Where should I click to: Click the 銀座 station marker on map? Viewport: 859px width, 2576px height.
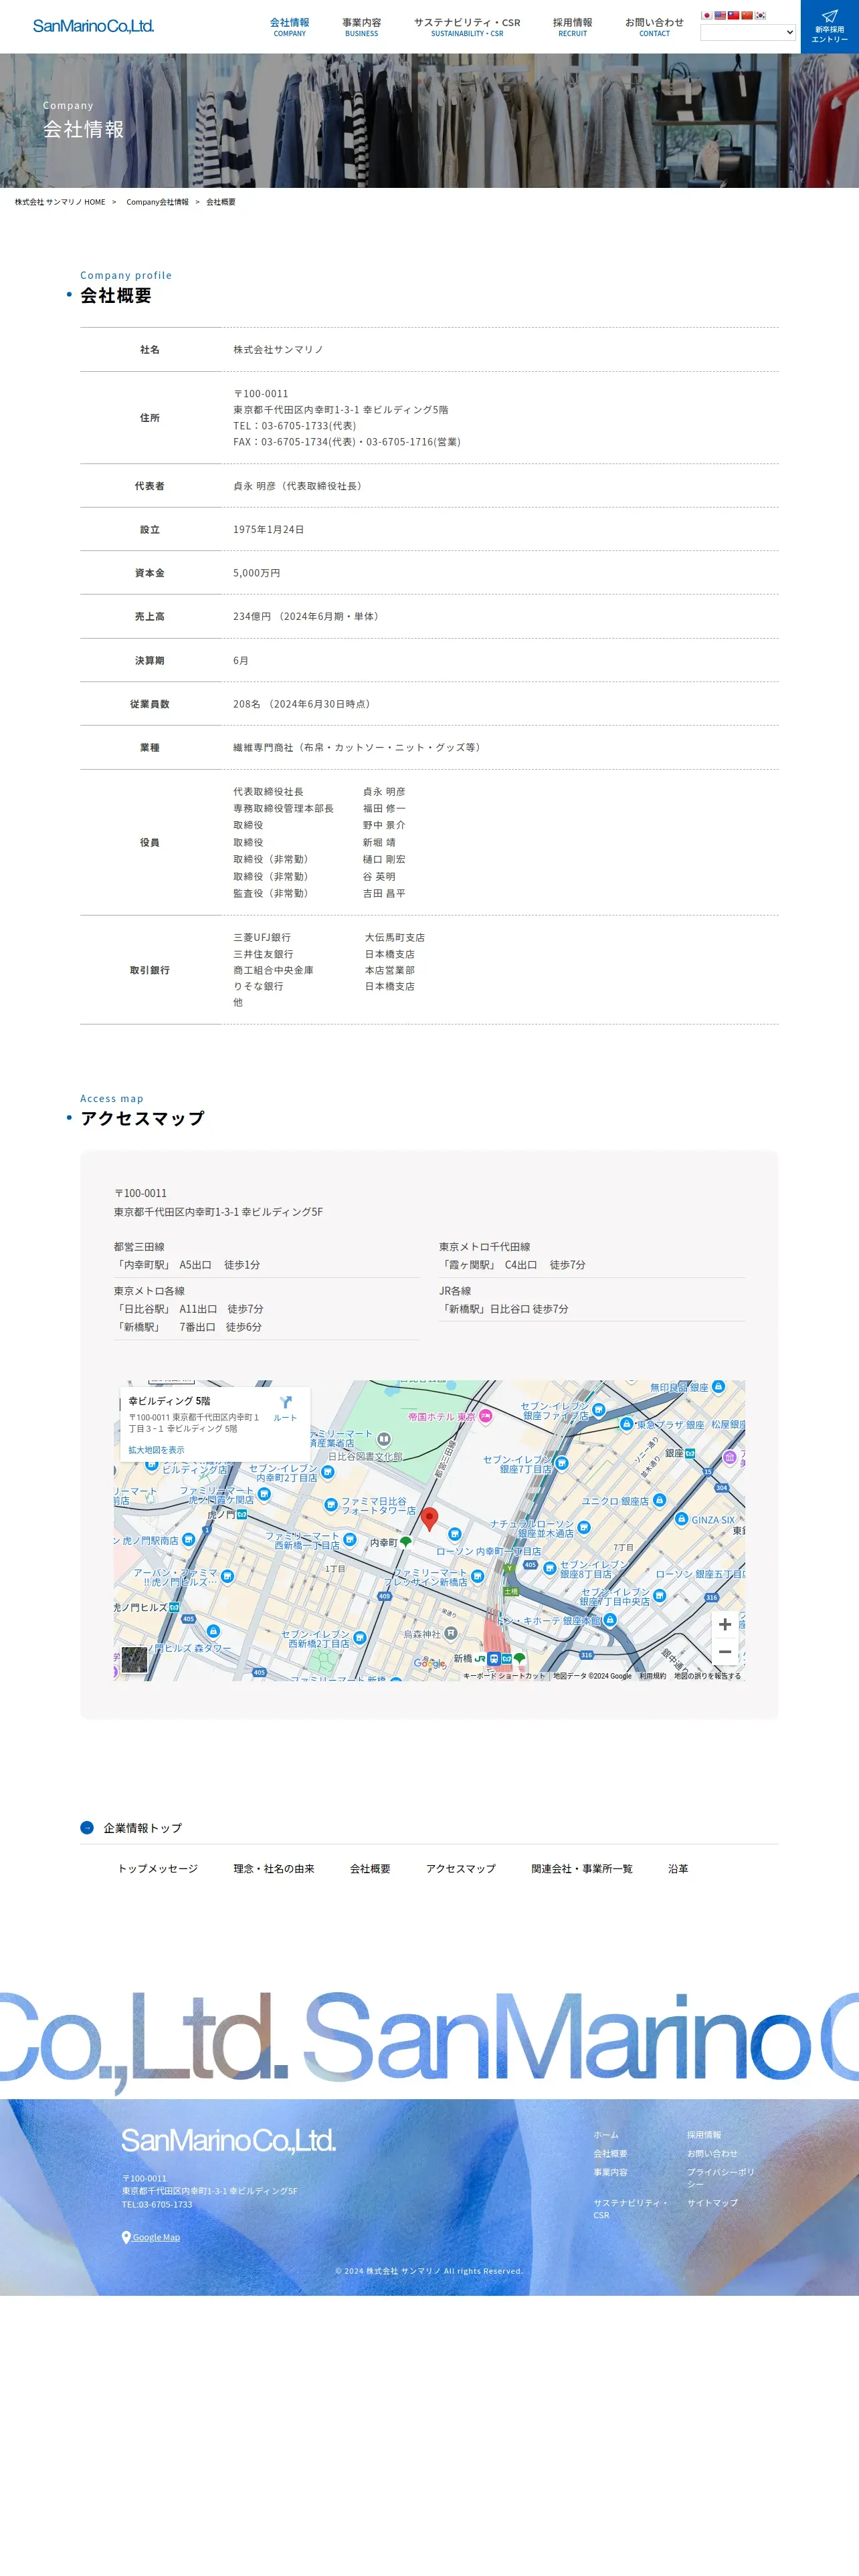pos(690,1453)
